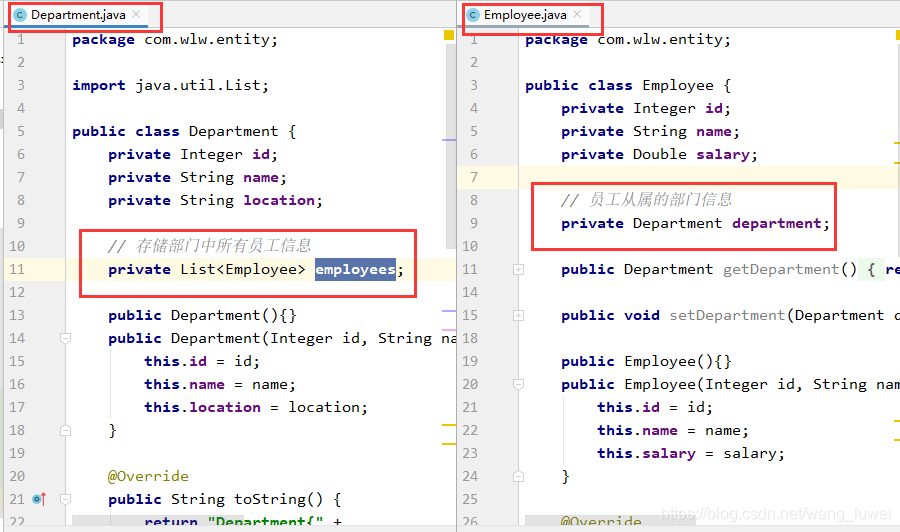Click 'Department(){}' default constructor on line 13
The image size is (900, 532).
[234, 316]
